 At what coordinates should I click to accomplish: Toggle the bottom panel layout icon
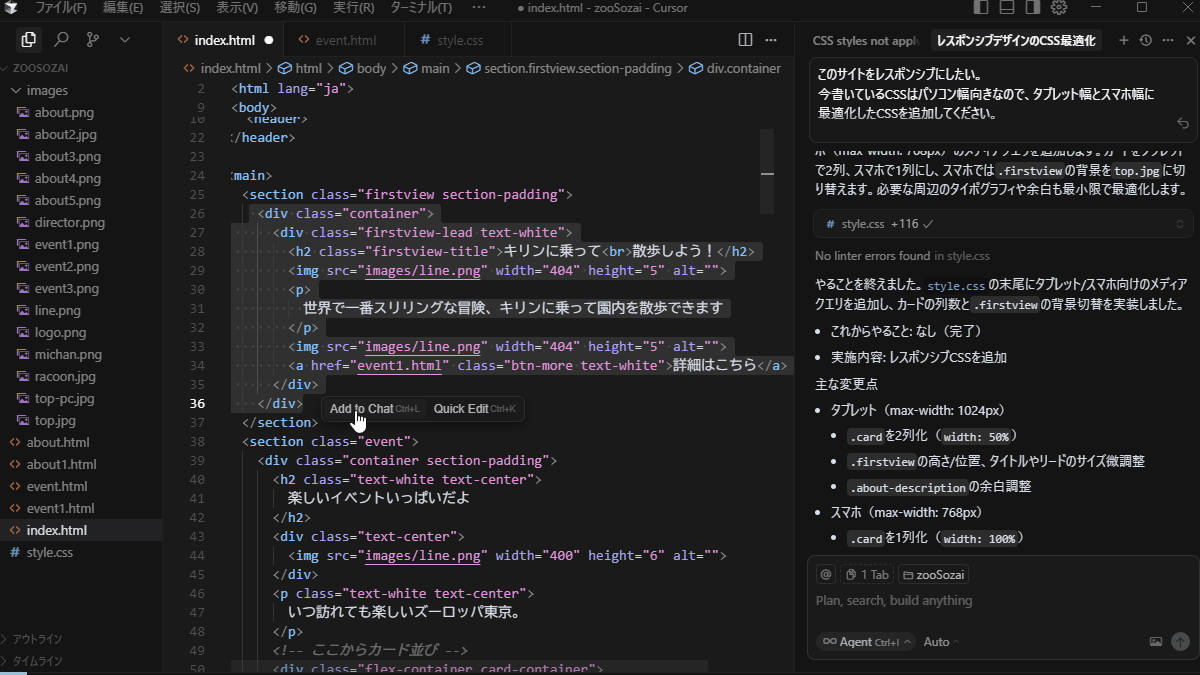point(1007,8)
